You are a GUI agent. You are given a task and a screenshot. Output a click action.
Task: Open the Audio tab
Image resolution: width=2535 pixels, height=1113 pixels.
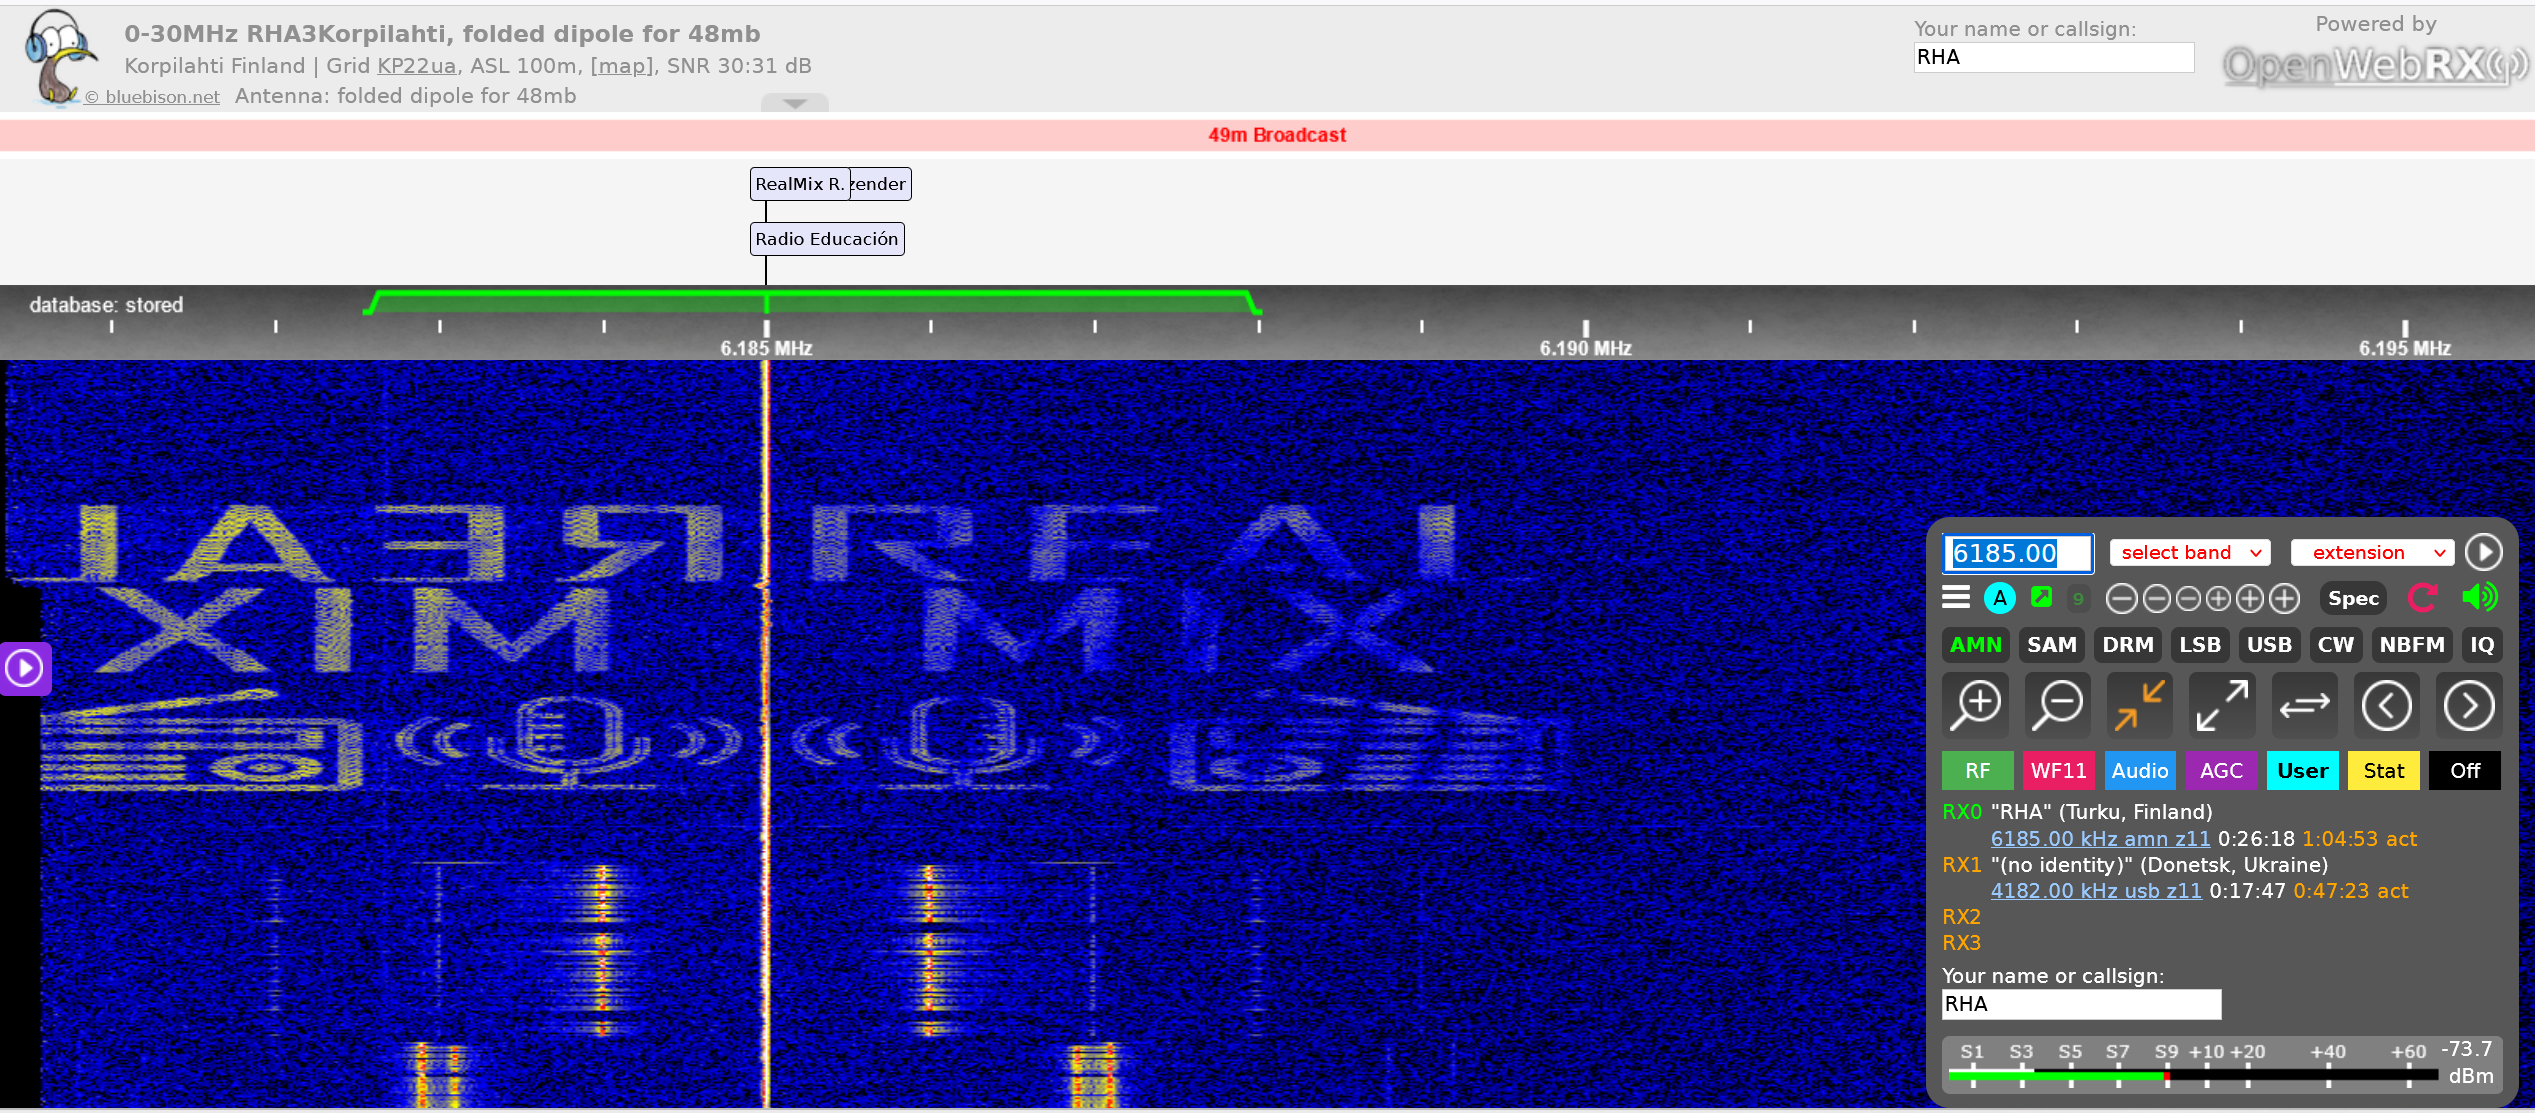(2140, 771)
